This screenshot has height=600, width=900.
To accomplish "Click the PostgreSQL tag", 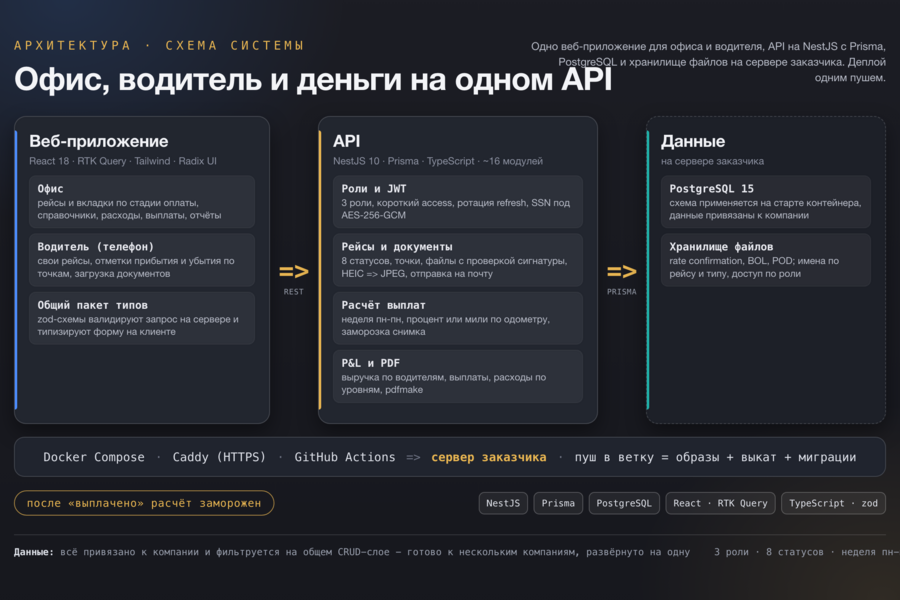I will point(624,504).
